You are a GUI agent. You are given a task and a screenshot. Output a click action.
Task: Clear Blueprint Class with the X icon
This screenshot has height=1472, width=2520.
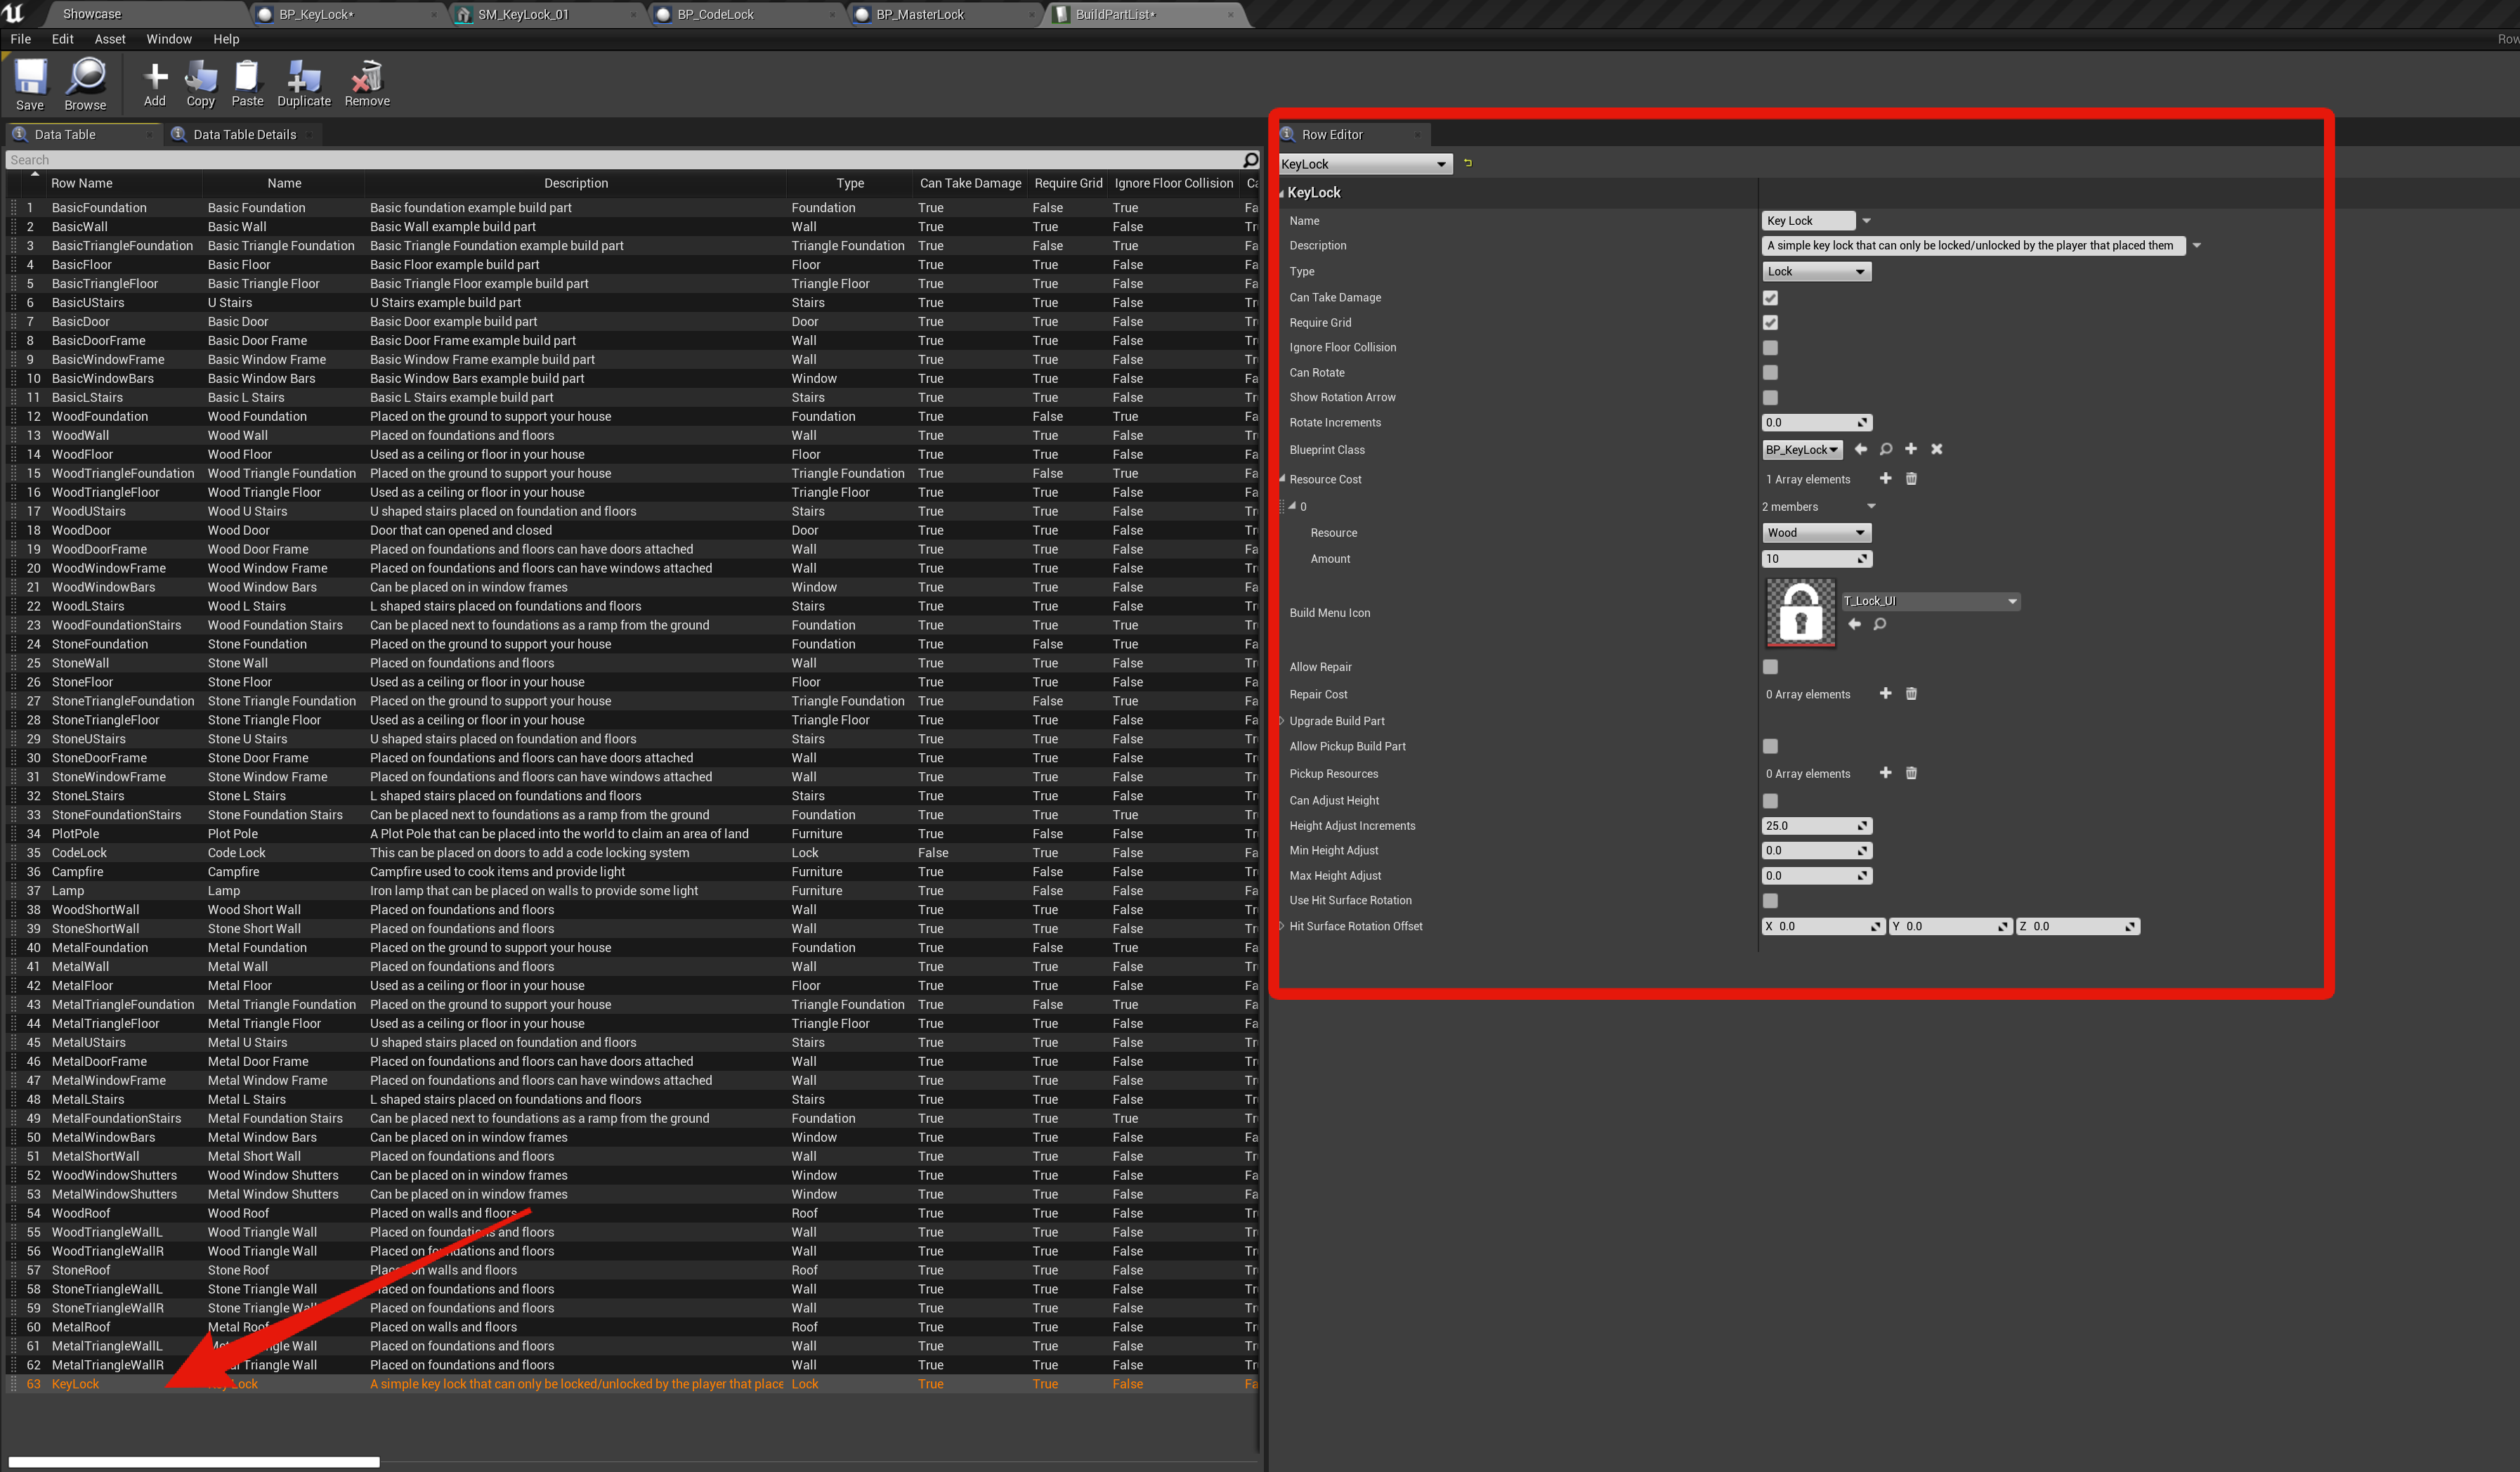pos(1936,449)
